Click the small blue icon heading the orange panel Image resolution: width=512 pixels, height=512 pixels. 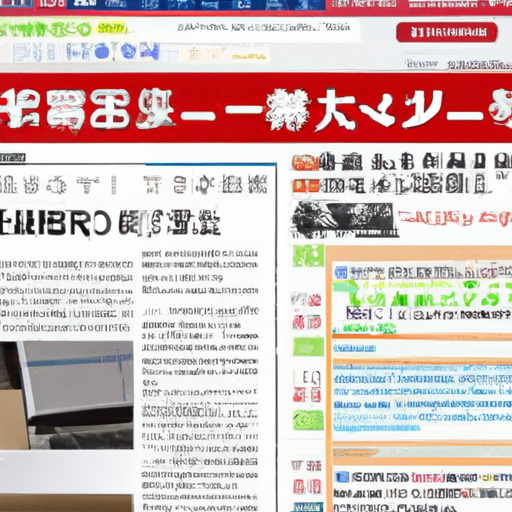(x=341, y=273)
